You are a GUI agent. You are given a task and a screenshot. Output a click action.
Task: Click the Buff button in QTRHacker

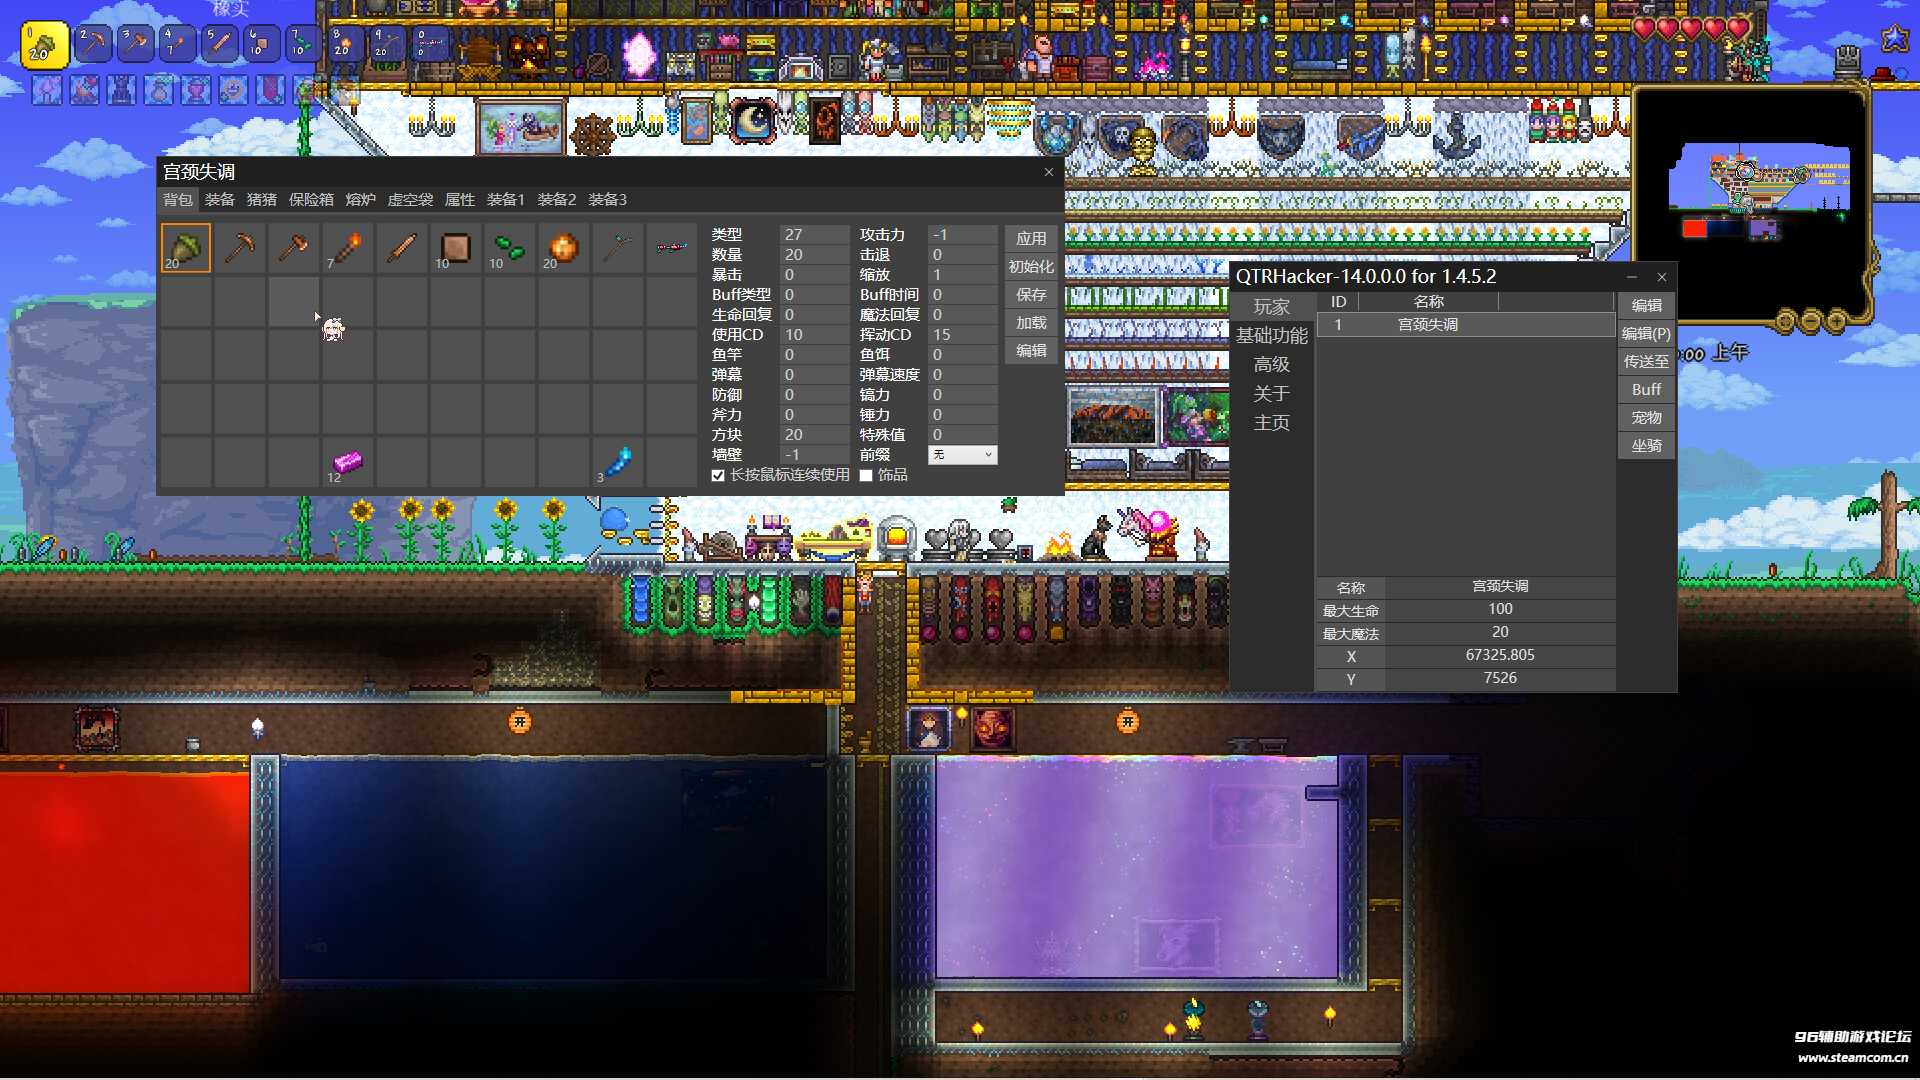[x=1645, y=389]
